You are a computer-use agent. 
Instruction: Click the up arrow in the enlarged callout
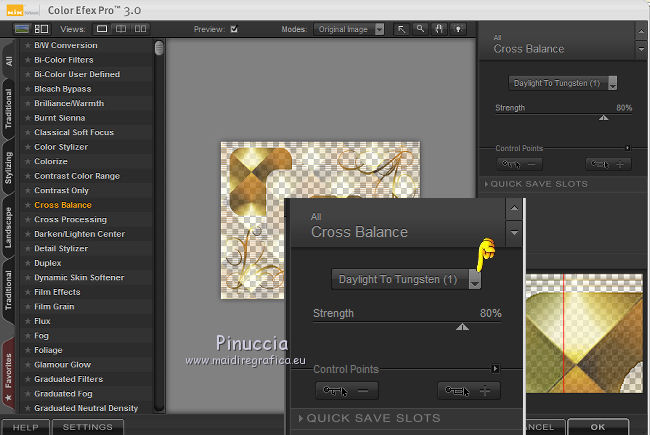pyautogui.click(x=514, y=208)
